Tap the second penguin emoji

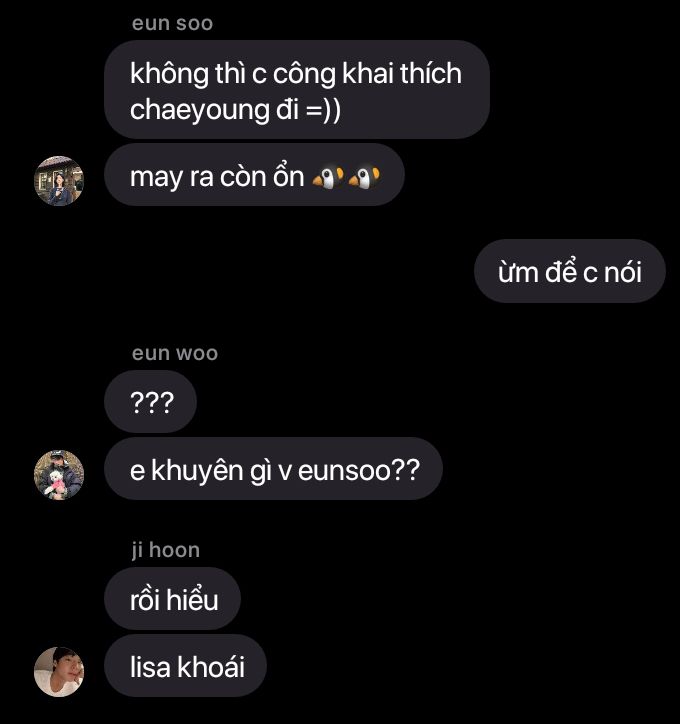point(364,177)
